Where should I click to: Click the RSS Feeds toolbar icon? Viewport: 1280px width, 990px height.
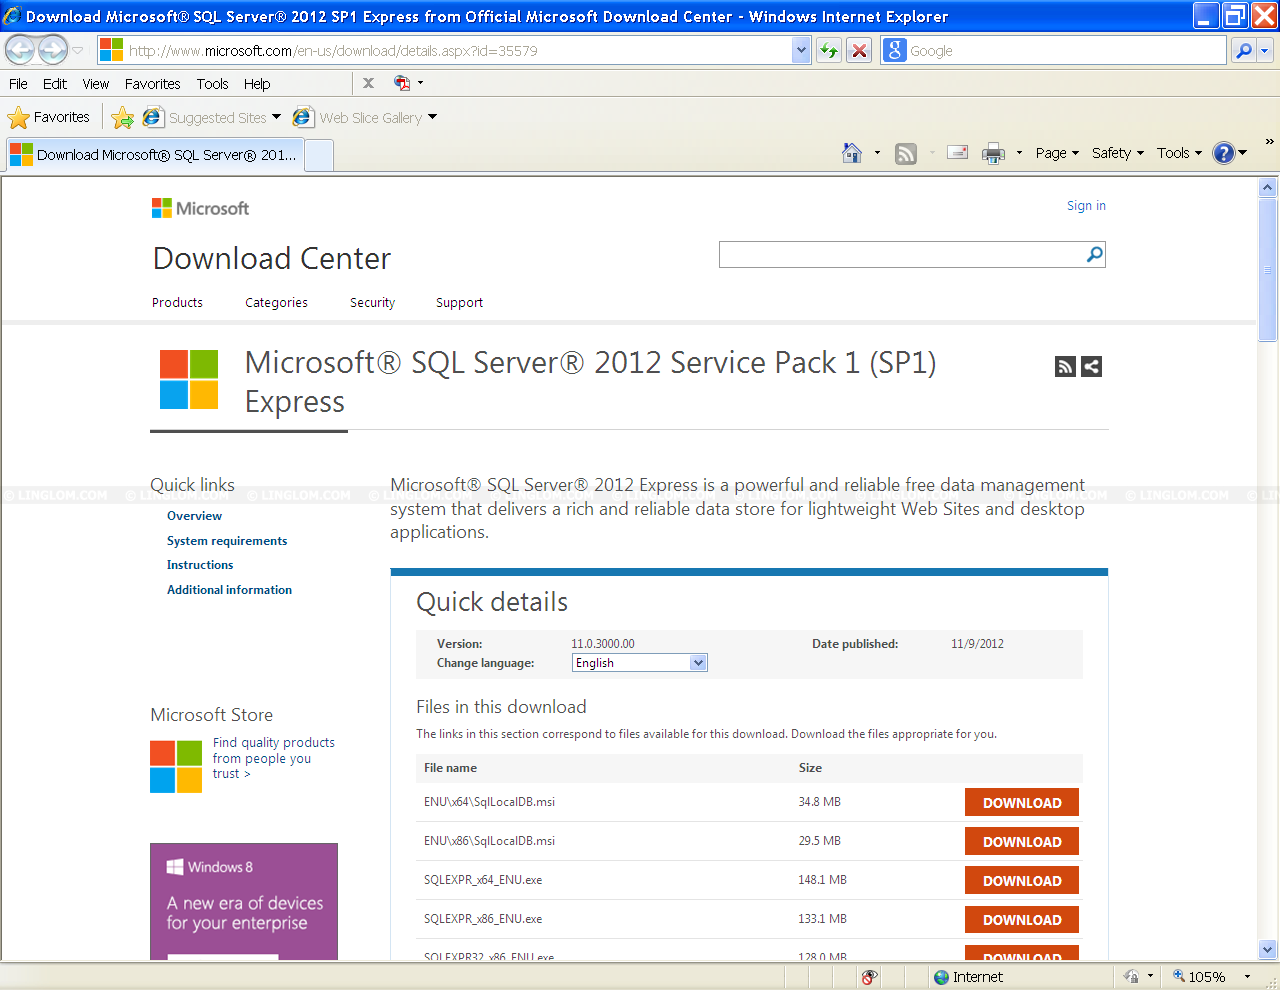(x=906, y=153)
